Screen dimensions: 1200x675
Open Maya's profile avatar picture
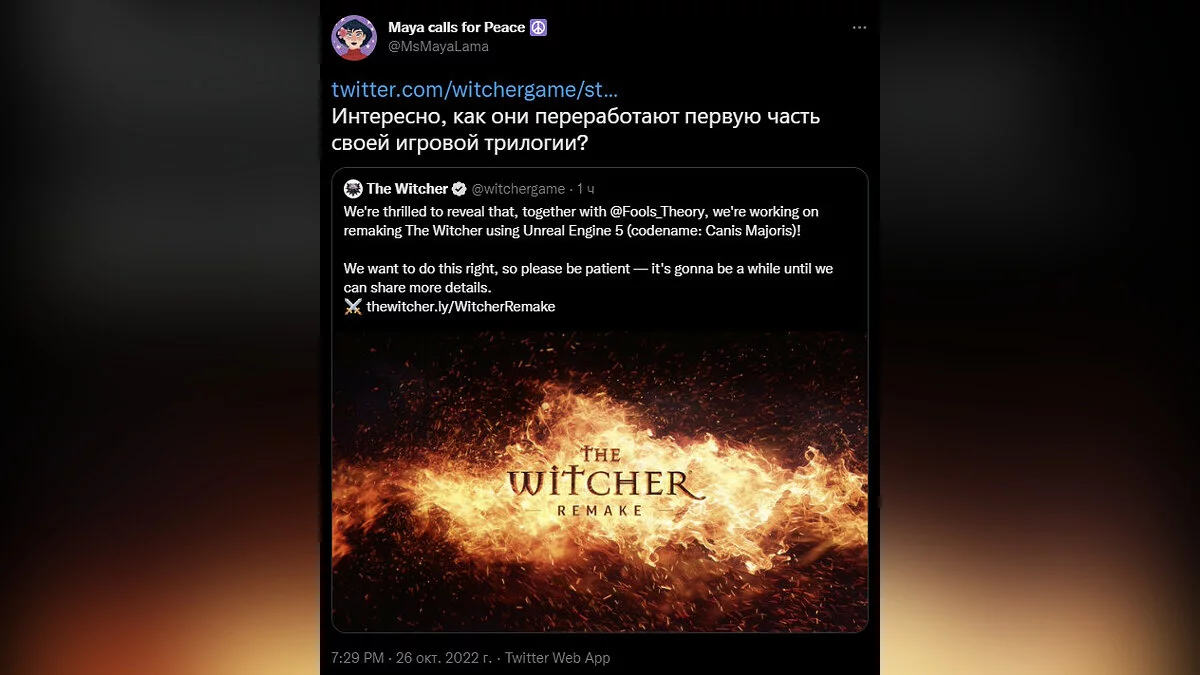click(354, 38)
